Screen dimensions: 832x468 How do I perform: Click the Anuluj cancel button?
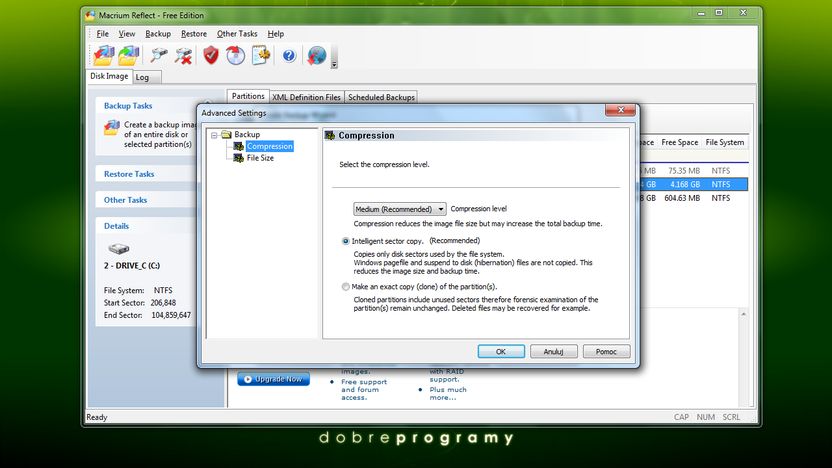click(553, 352)
